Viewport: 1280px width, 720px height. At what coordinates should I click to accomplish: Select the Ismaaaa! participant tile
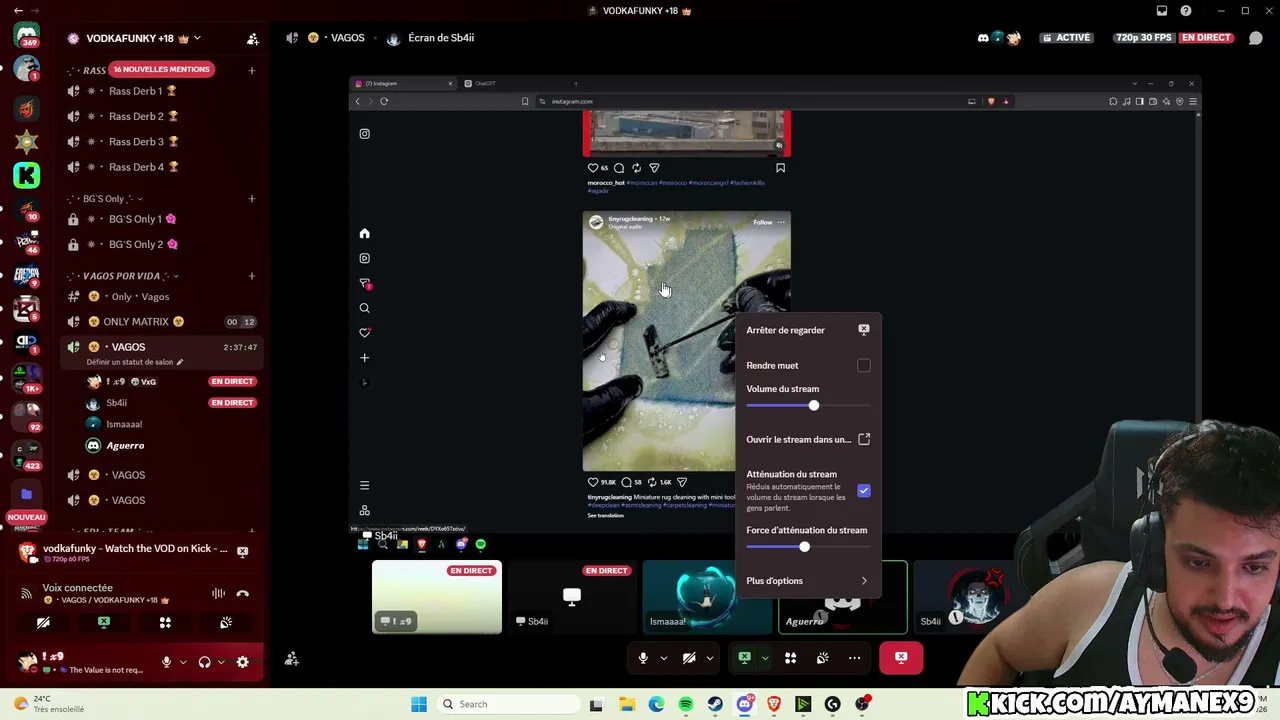[708, 597]
